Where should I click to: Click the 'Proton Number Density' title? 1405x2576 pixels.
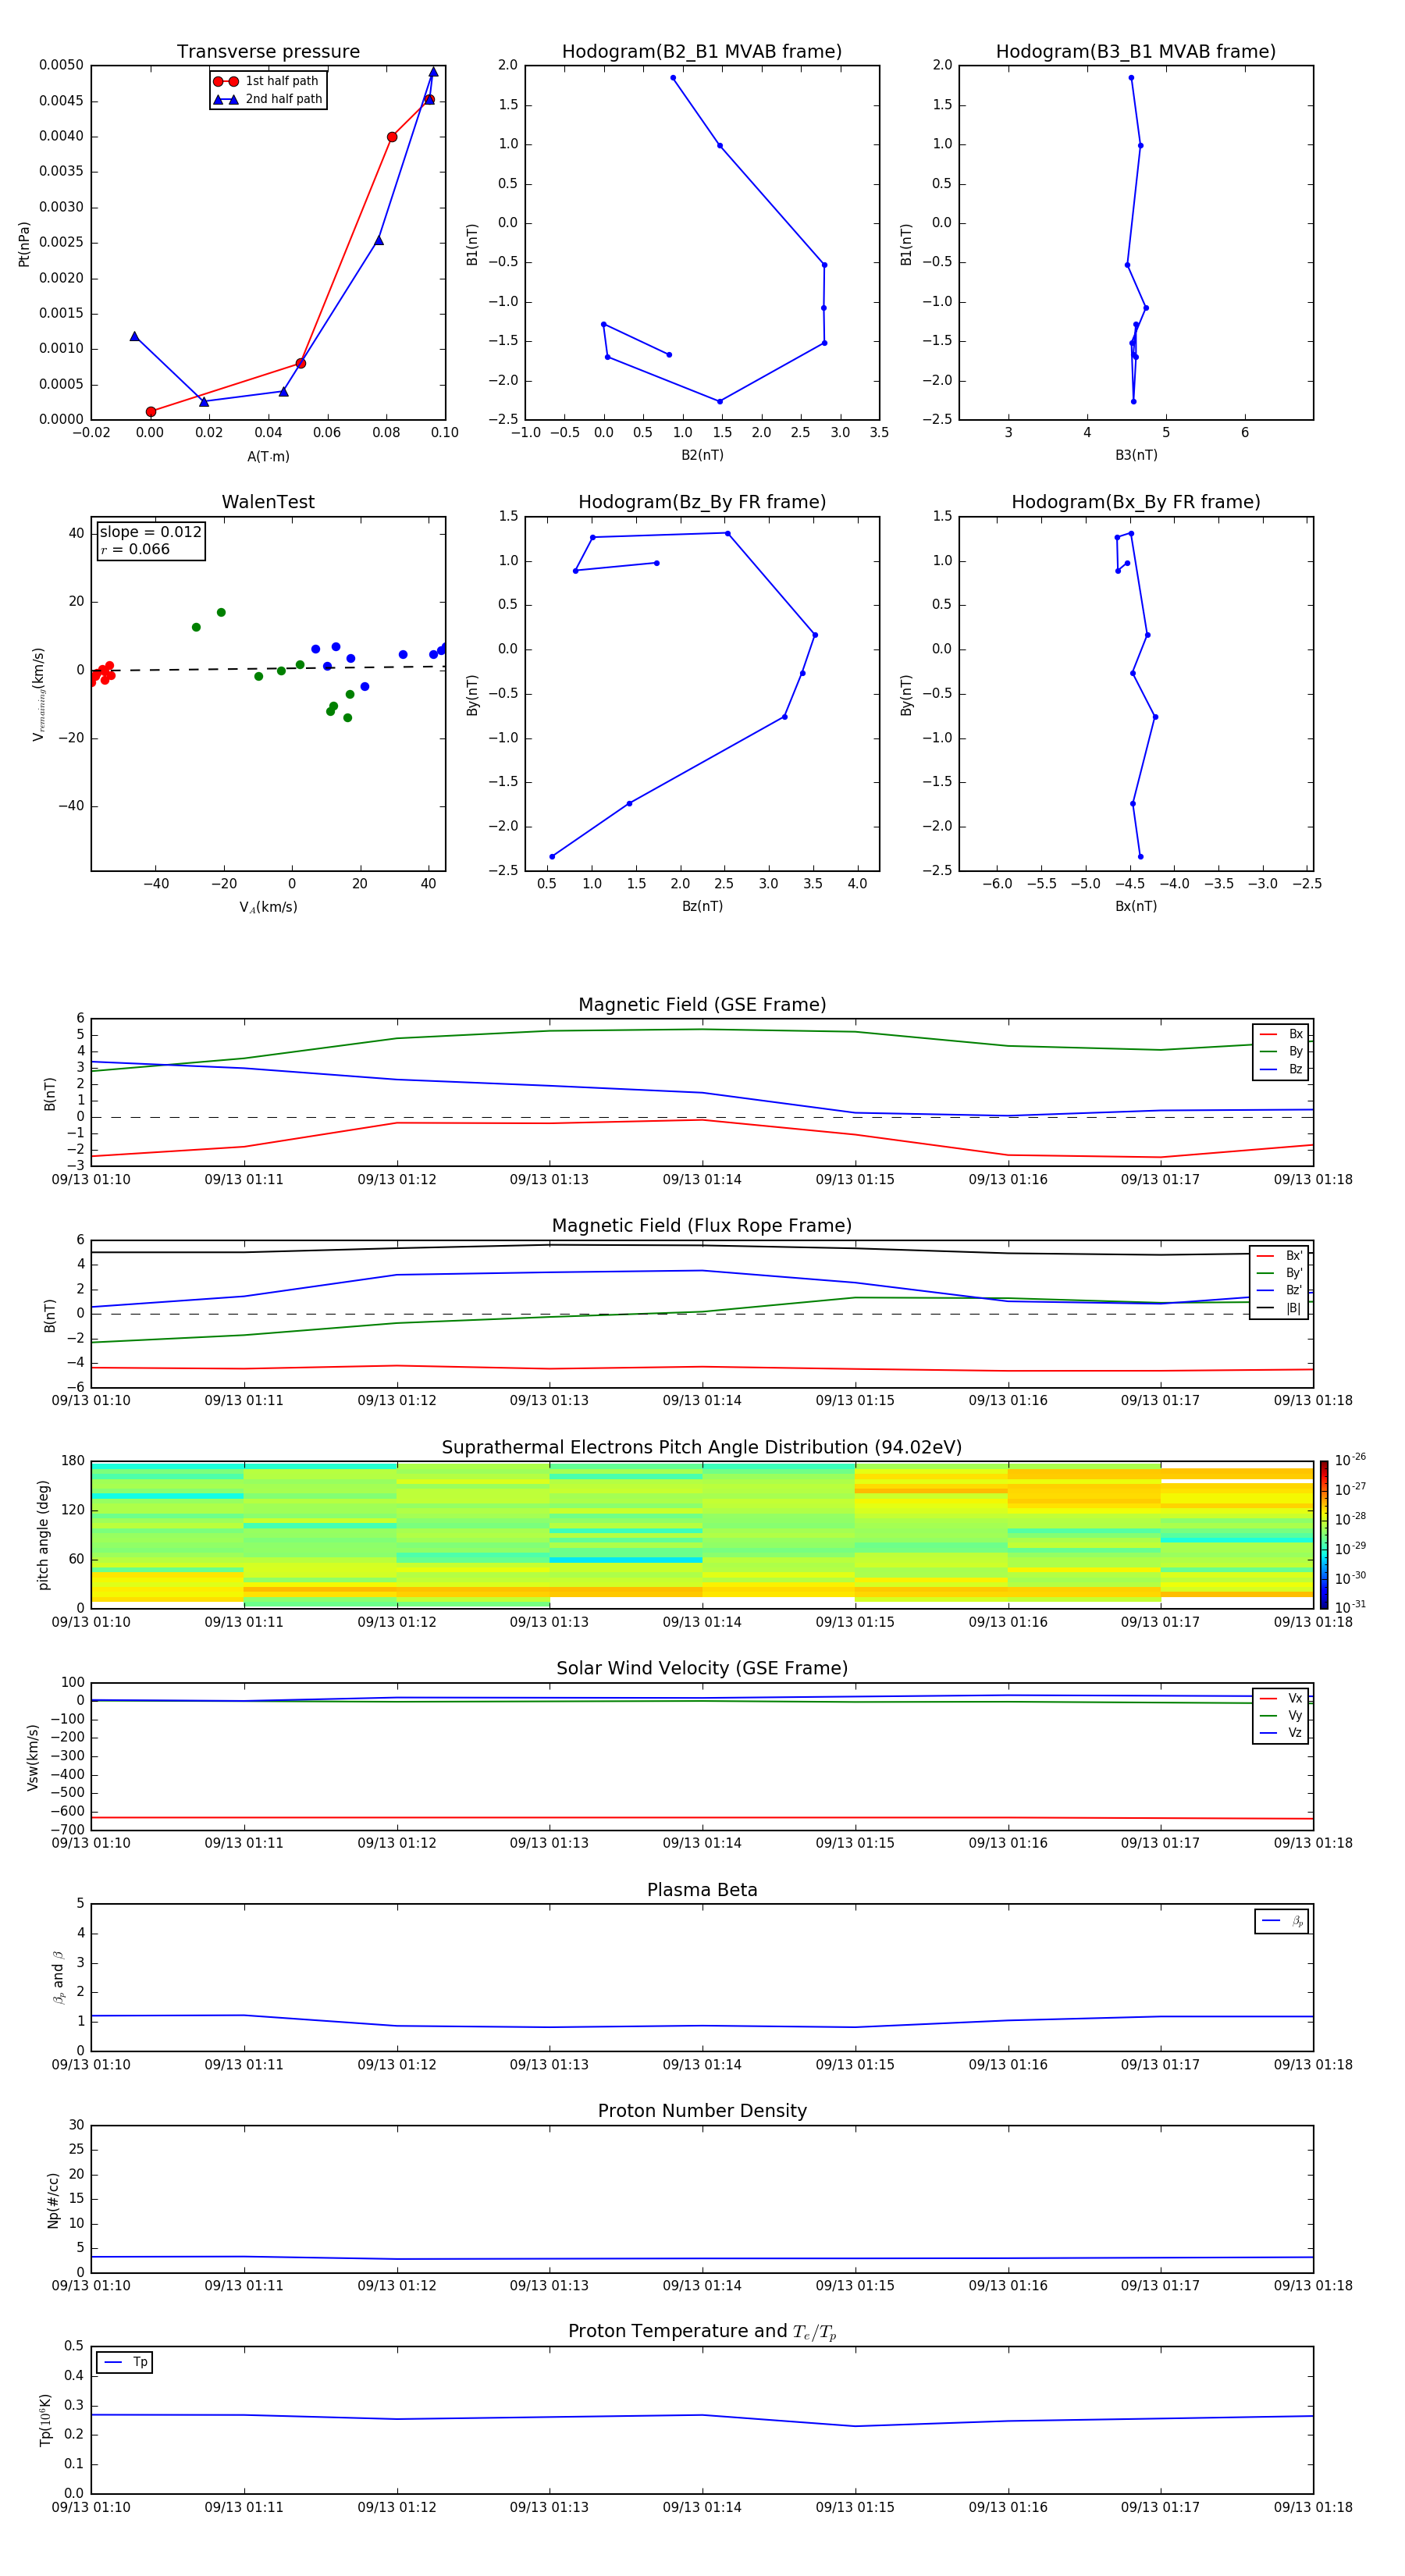[702, 2111]
